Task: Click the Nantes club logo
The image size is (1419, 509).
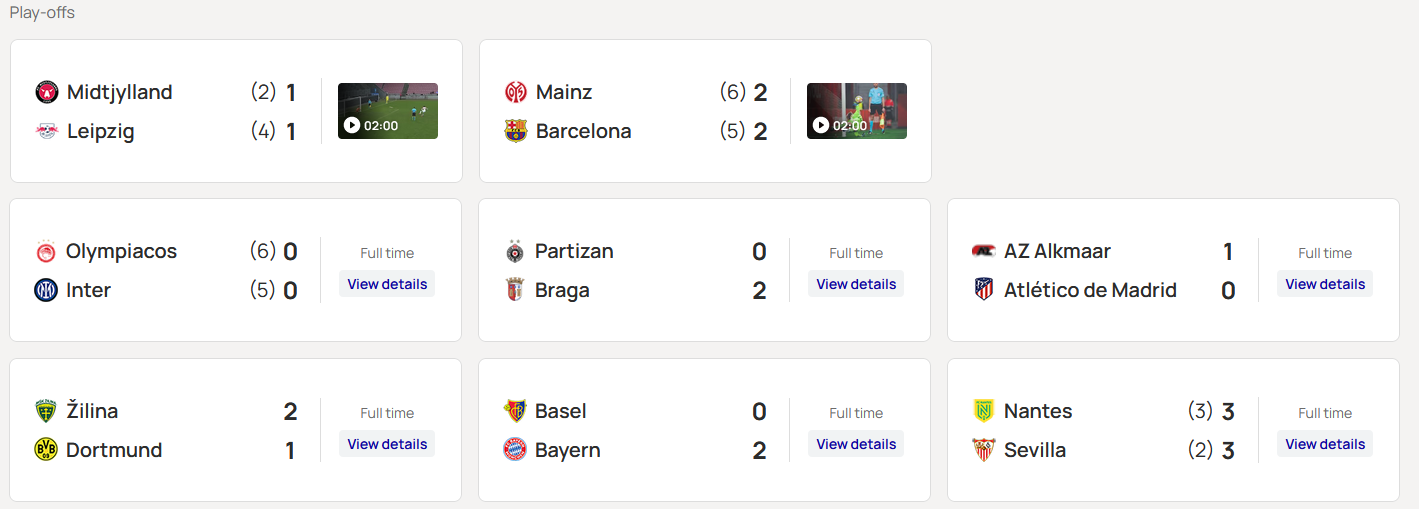Action: point(984,411)
